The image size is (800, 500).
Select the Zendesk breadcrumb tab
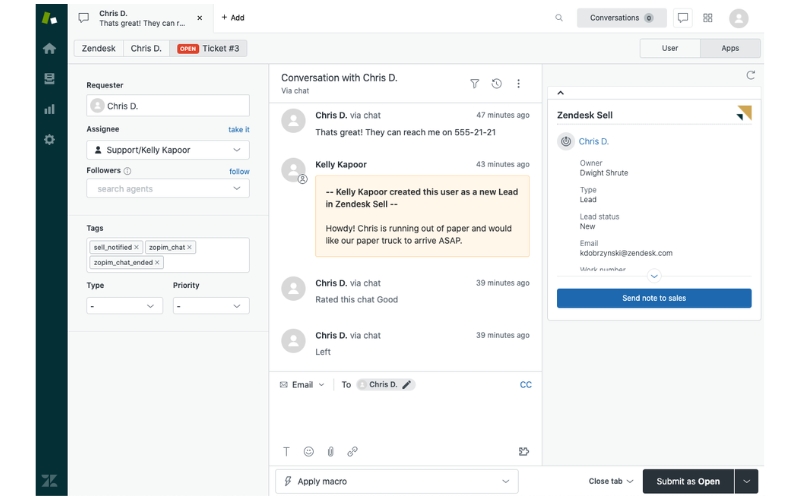tap(99, 48)
